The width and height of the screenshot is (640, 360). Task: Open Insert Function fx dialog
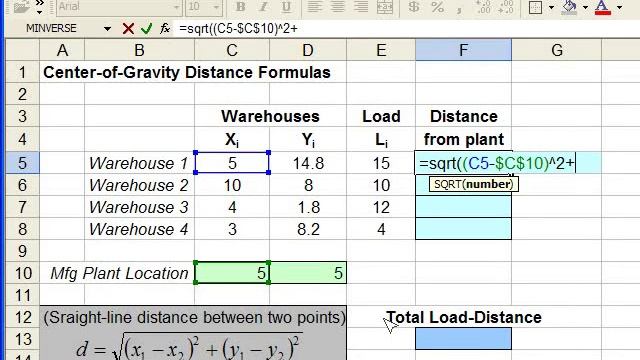[165, 29]
